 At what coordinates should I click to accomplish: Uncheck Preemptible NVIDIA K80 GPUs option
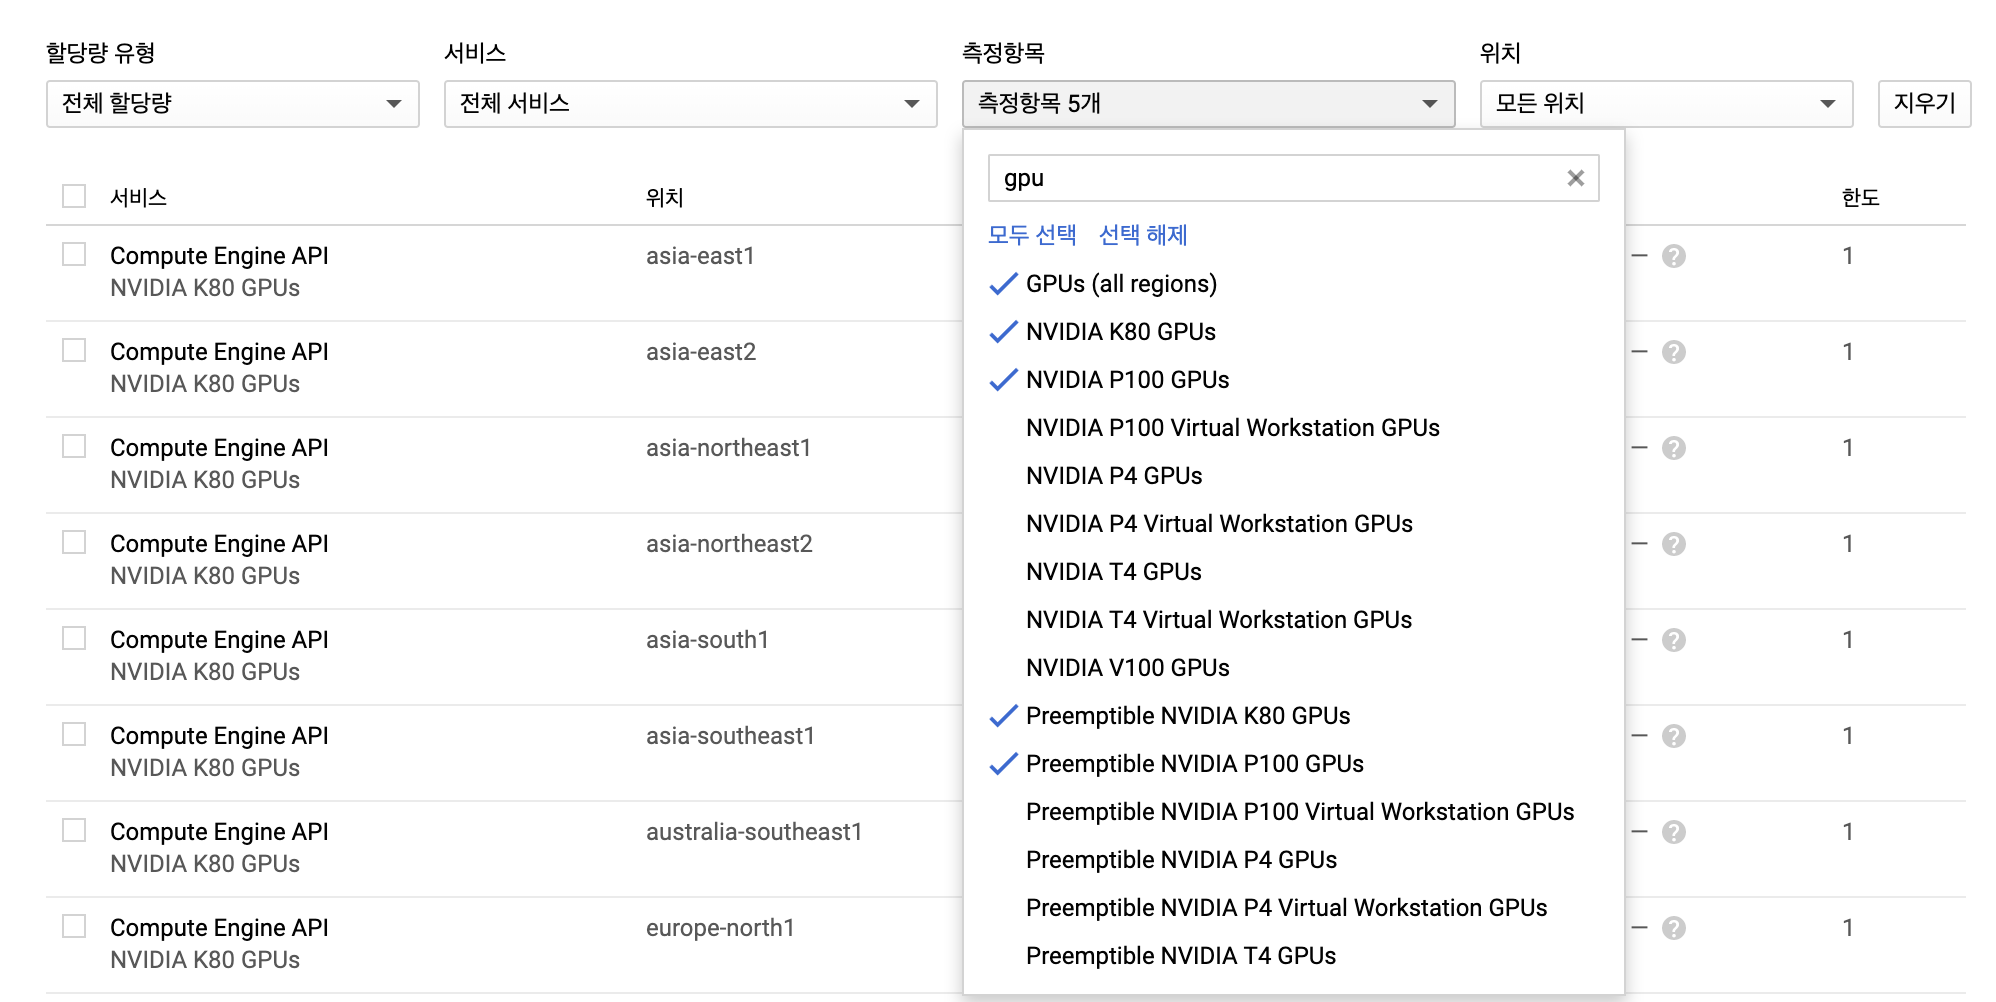1293,716
